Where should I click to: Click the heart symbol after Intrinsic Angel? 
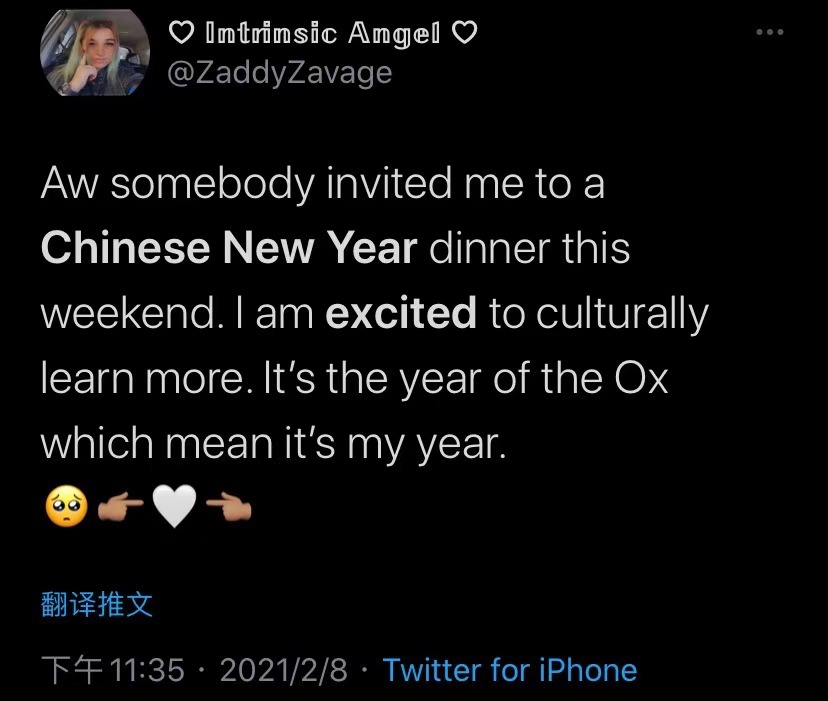[x=464, y=33]
